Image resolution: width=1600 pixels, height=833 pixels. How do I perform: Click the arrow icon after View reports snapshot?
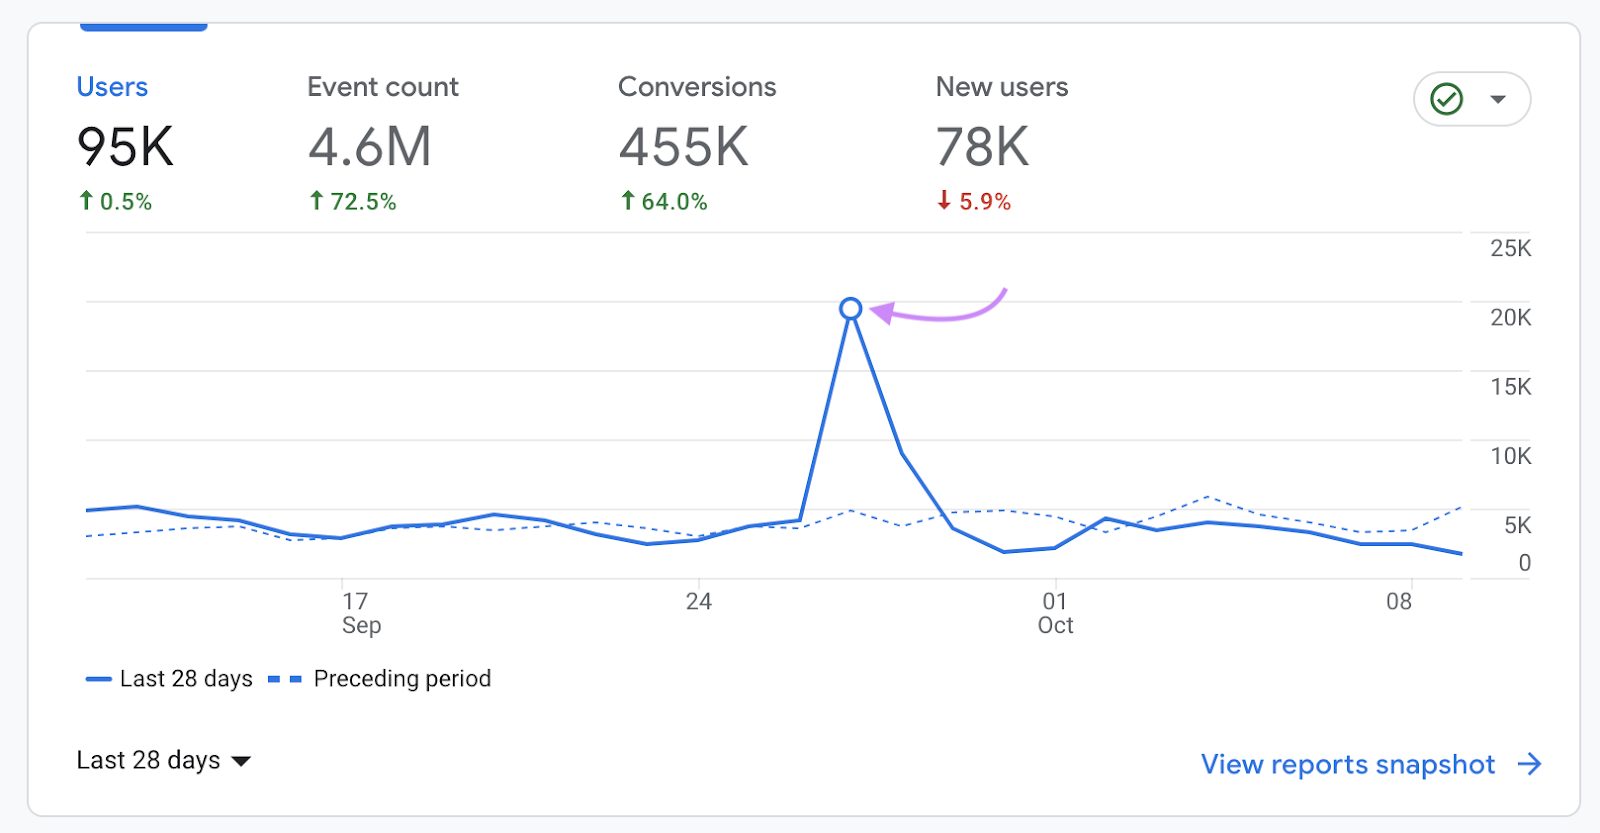point(1530,764)
